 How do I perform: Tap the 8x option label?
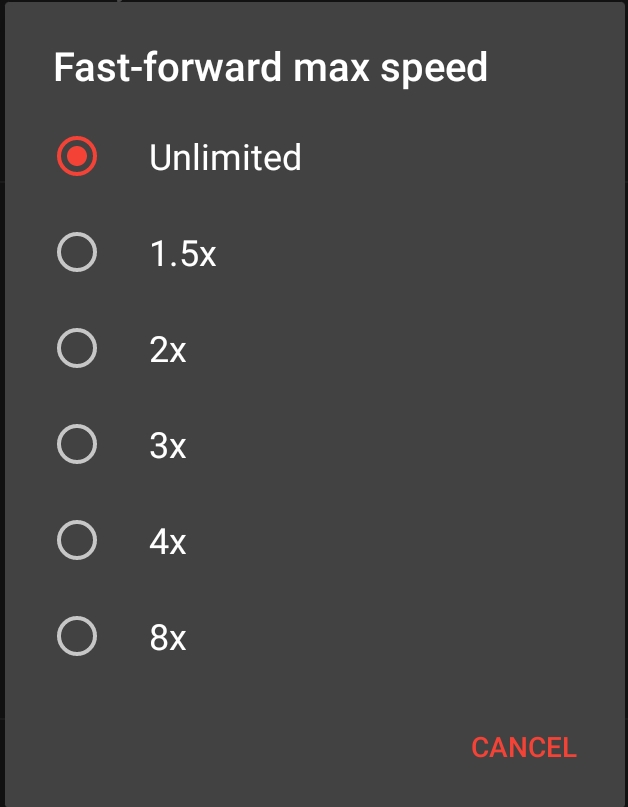click(166, 637)
